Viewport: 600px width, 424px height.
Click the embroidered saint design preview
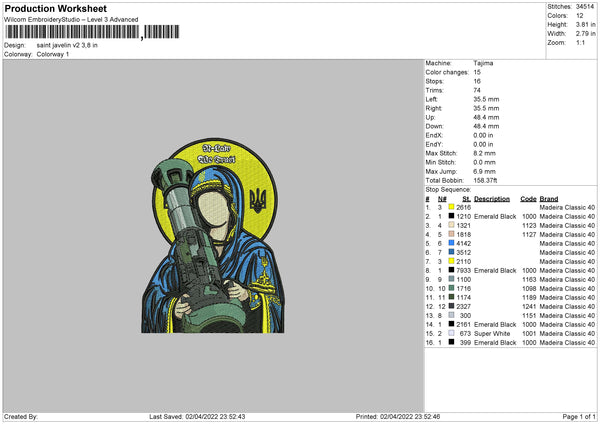coord(213,236)
